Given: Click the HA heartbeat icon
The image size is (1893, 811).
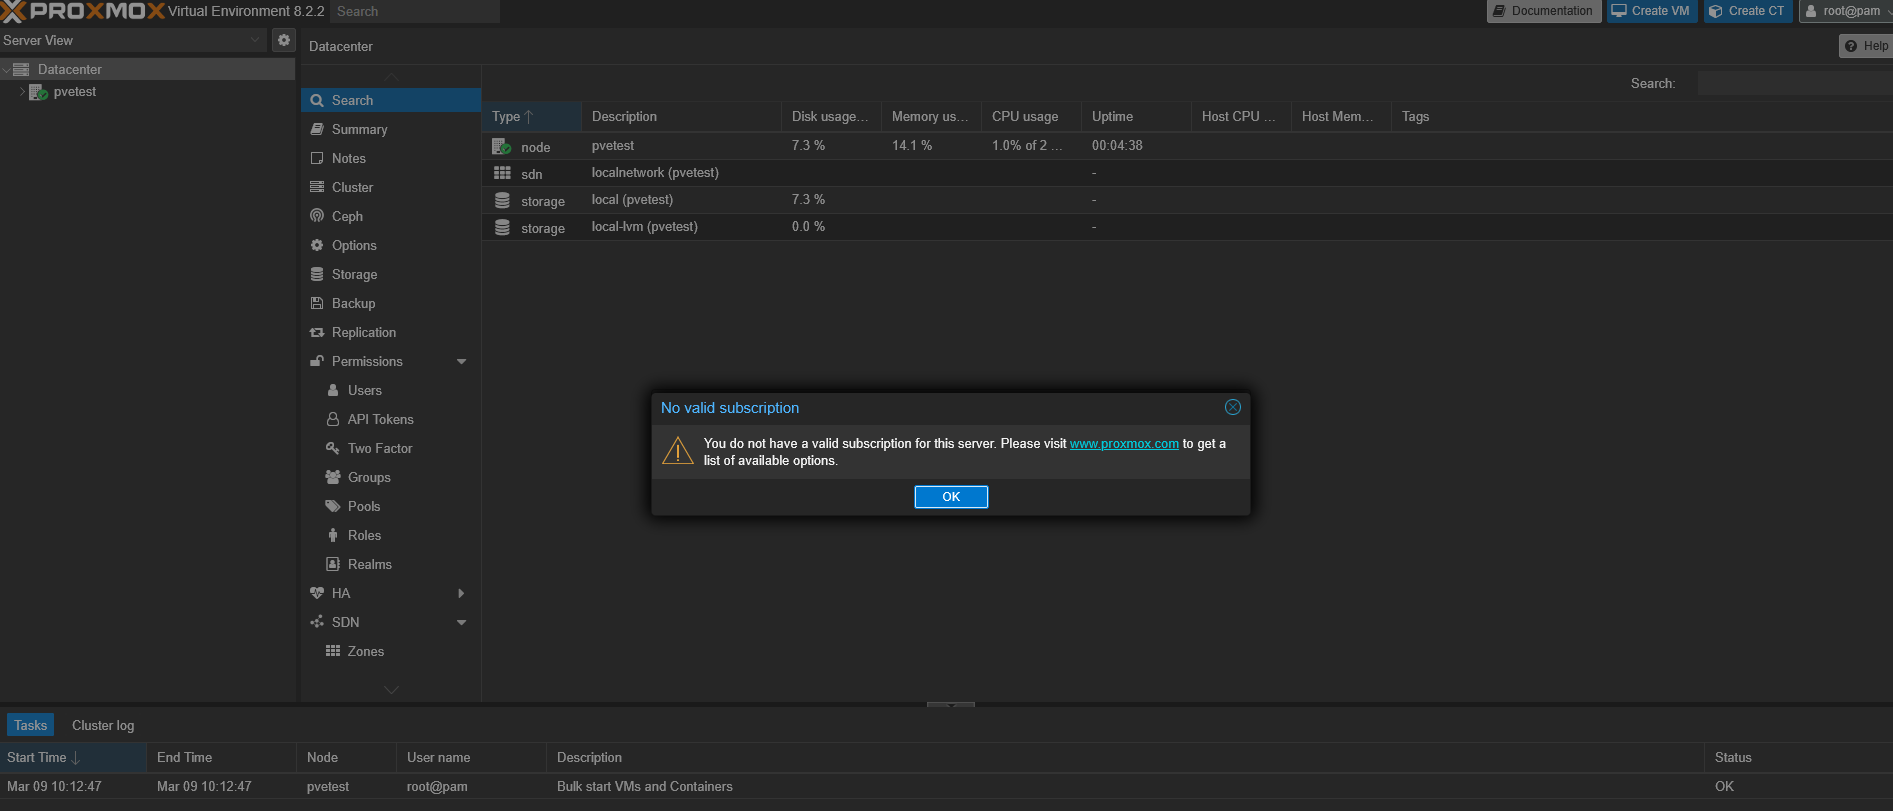Looking at the screenshot, I should pyautogui.click(x=317, y=593).
